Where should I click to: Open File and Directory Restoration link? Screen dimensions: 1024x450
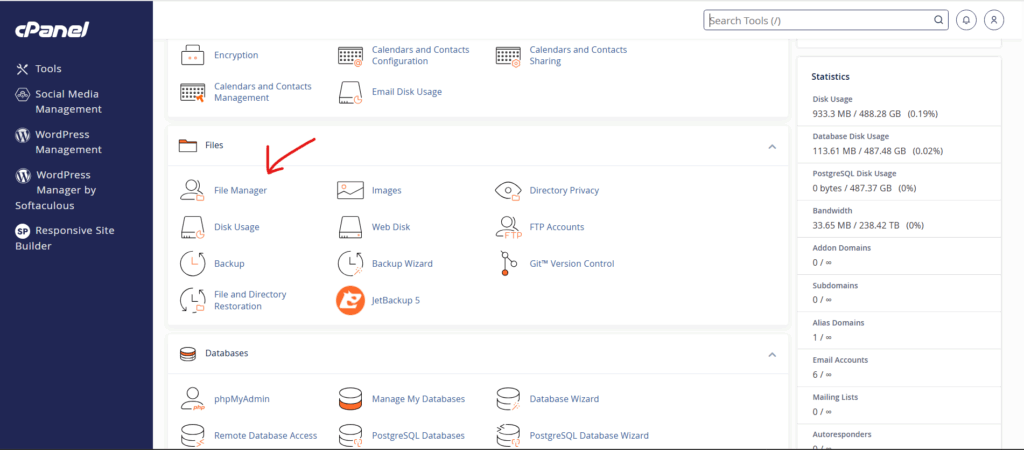(x=250, y=300)
